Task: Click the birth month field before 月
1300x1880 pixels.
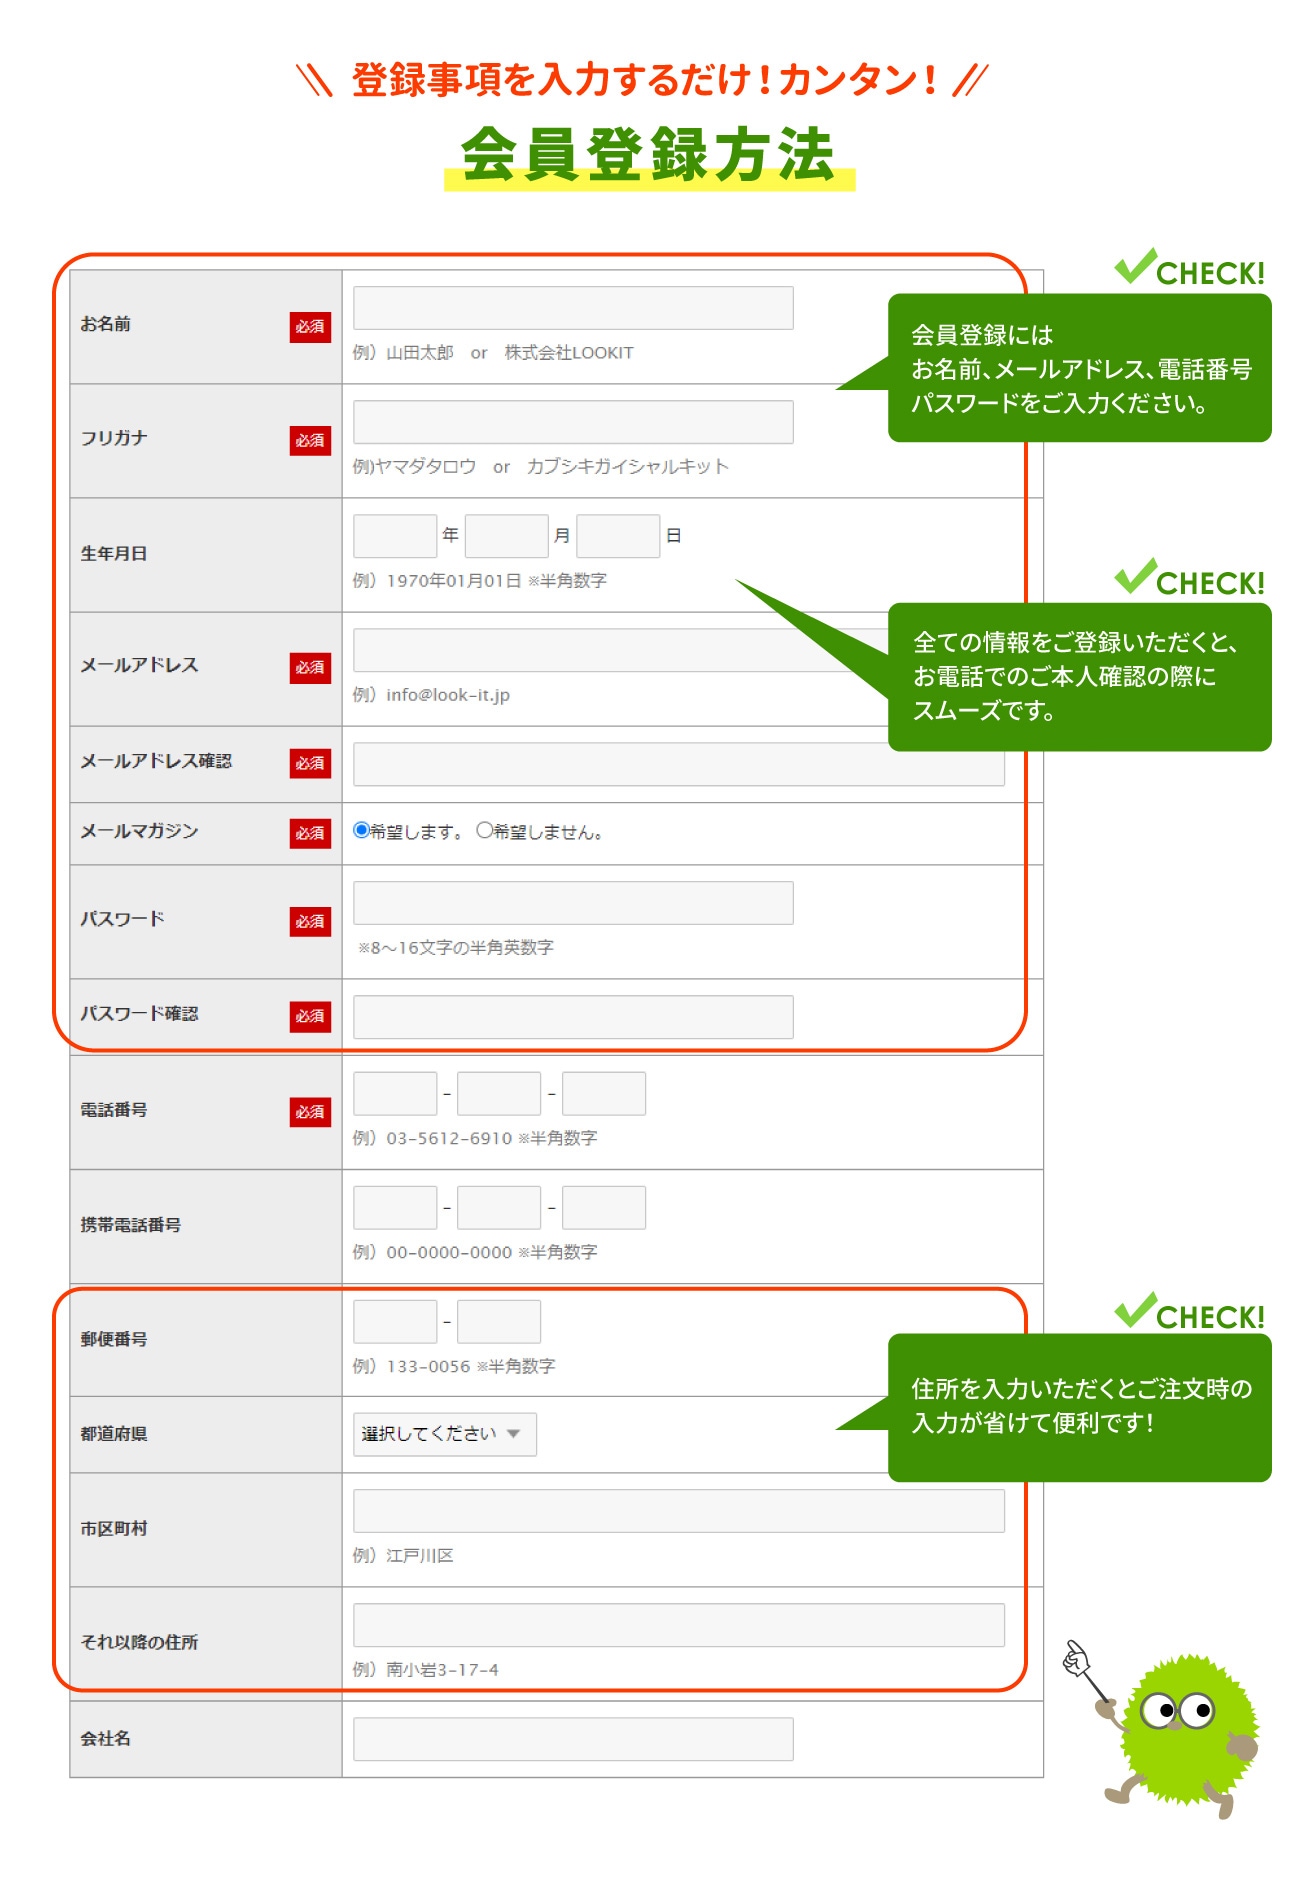Action: (x=507, y=536)
